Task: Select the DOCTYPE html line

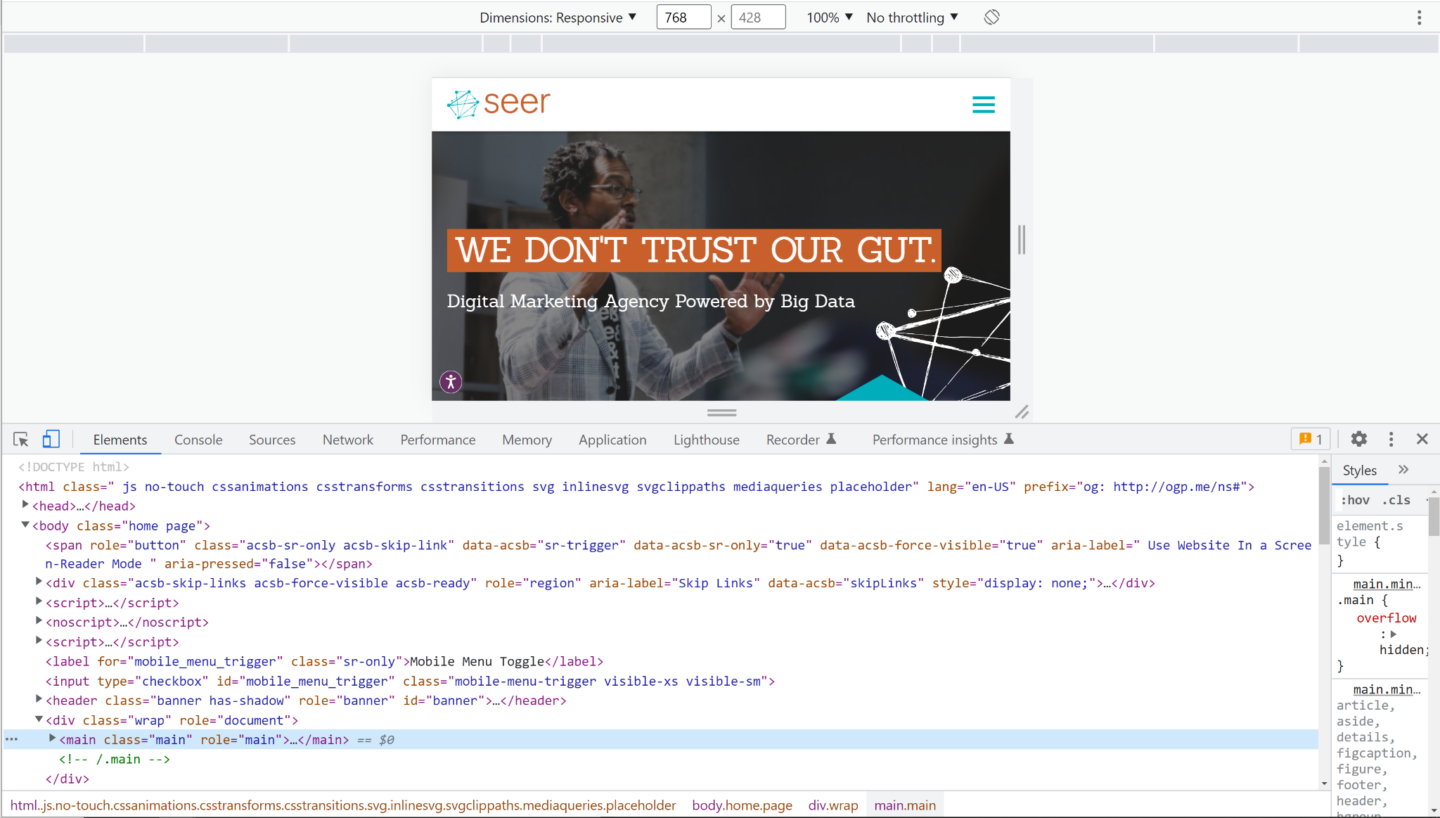Action: [x=74, y=467]
